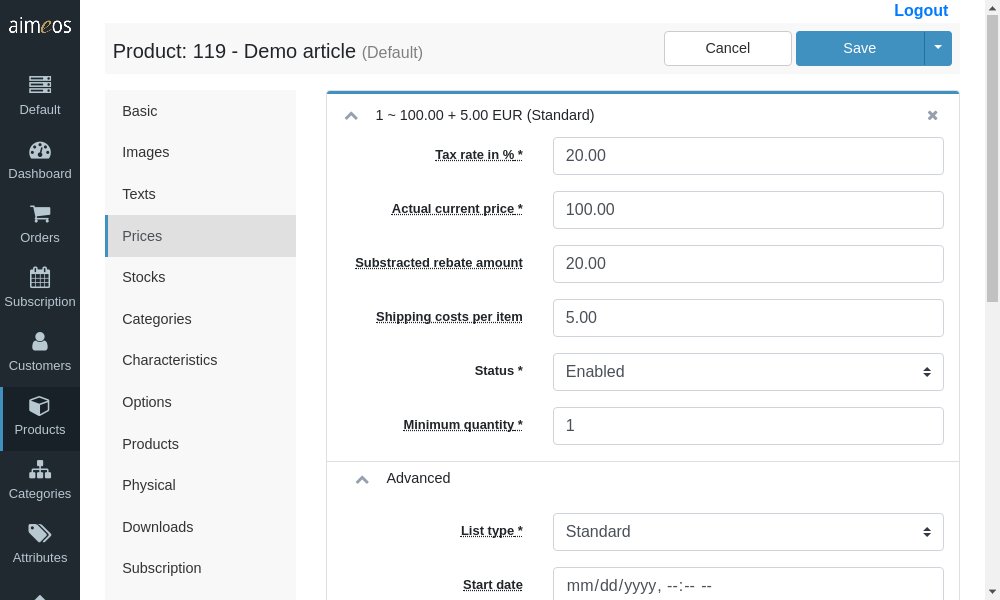This screenshot has width=1000, height=600.
Task: Open the Status dropdown
Action: click(747, 371)
